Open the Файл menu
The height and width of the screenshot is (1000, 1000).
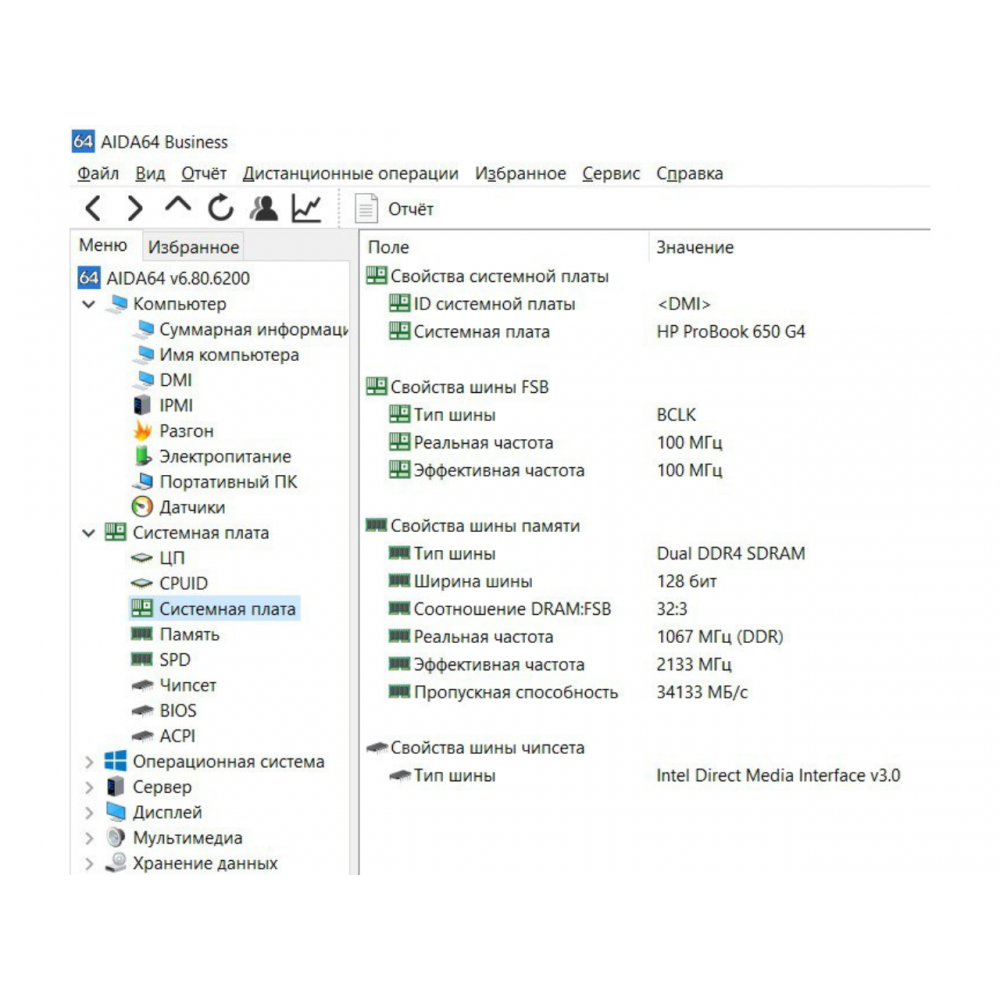pyautogui.click(x=98, y=173)
